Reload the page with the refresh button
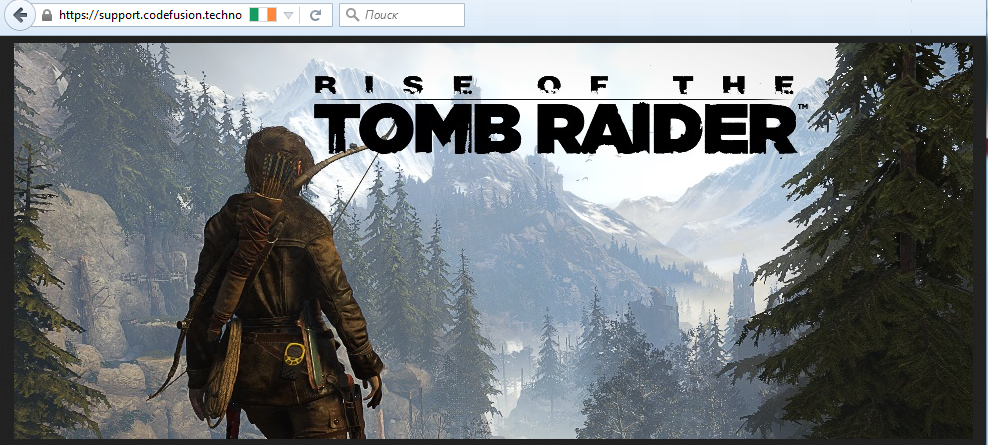 click(316, 15)
